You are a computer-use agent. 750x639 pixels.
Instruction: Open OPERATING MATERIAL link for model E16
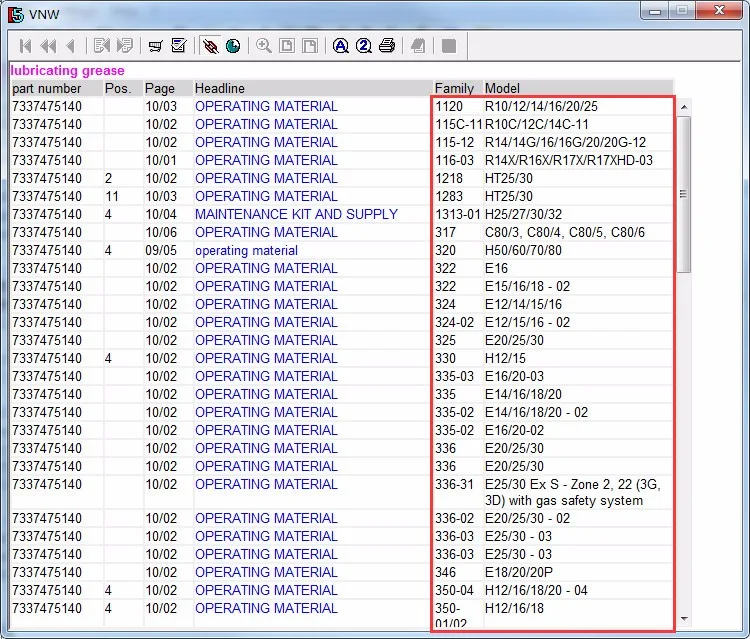[x=266, y=268]
